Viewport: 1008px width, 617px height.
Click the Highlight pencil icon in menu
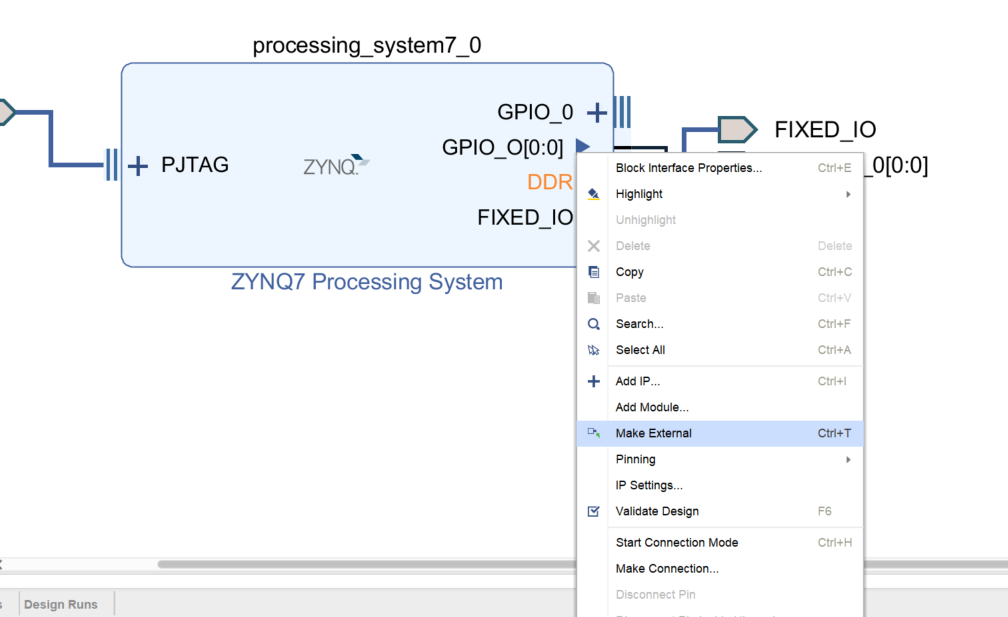[594, 194]
